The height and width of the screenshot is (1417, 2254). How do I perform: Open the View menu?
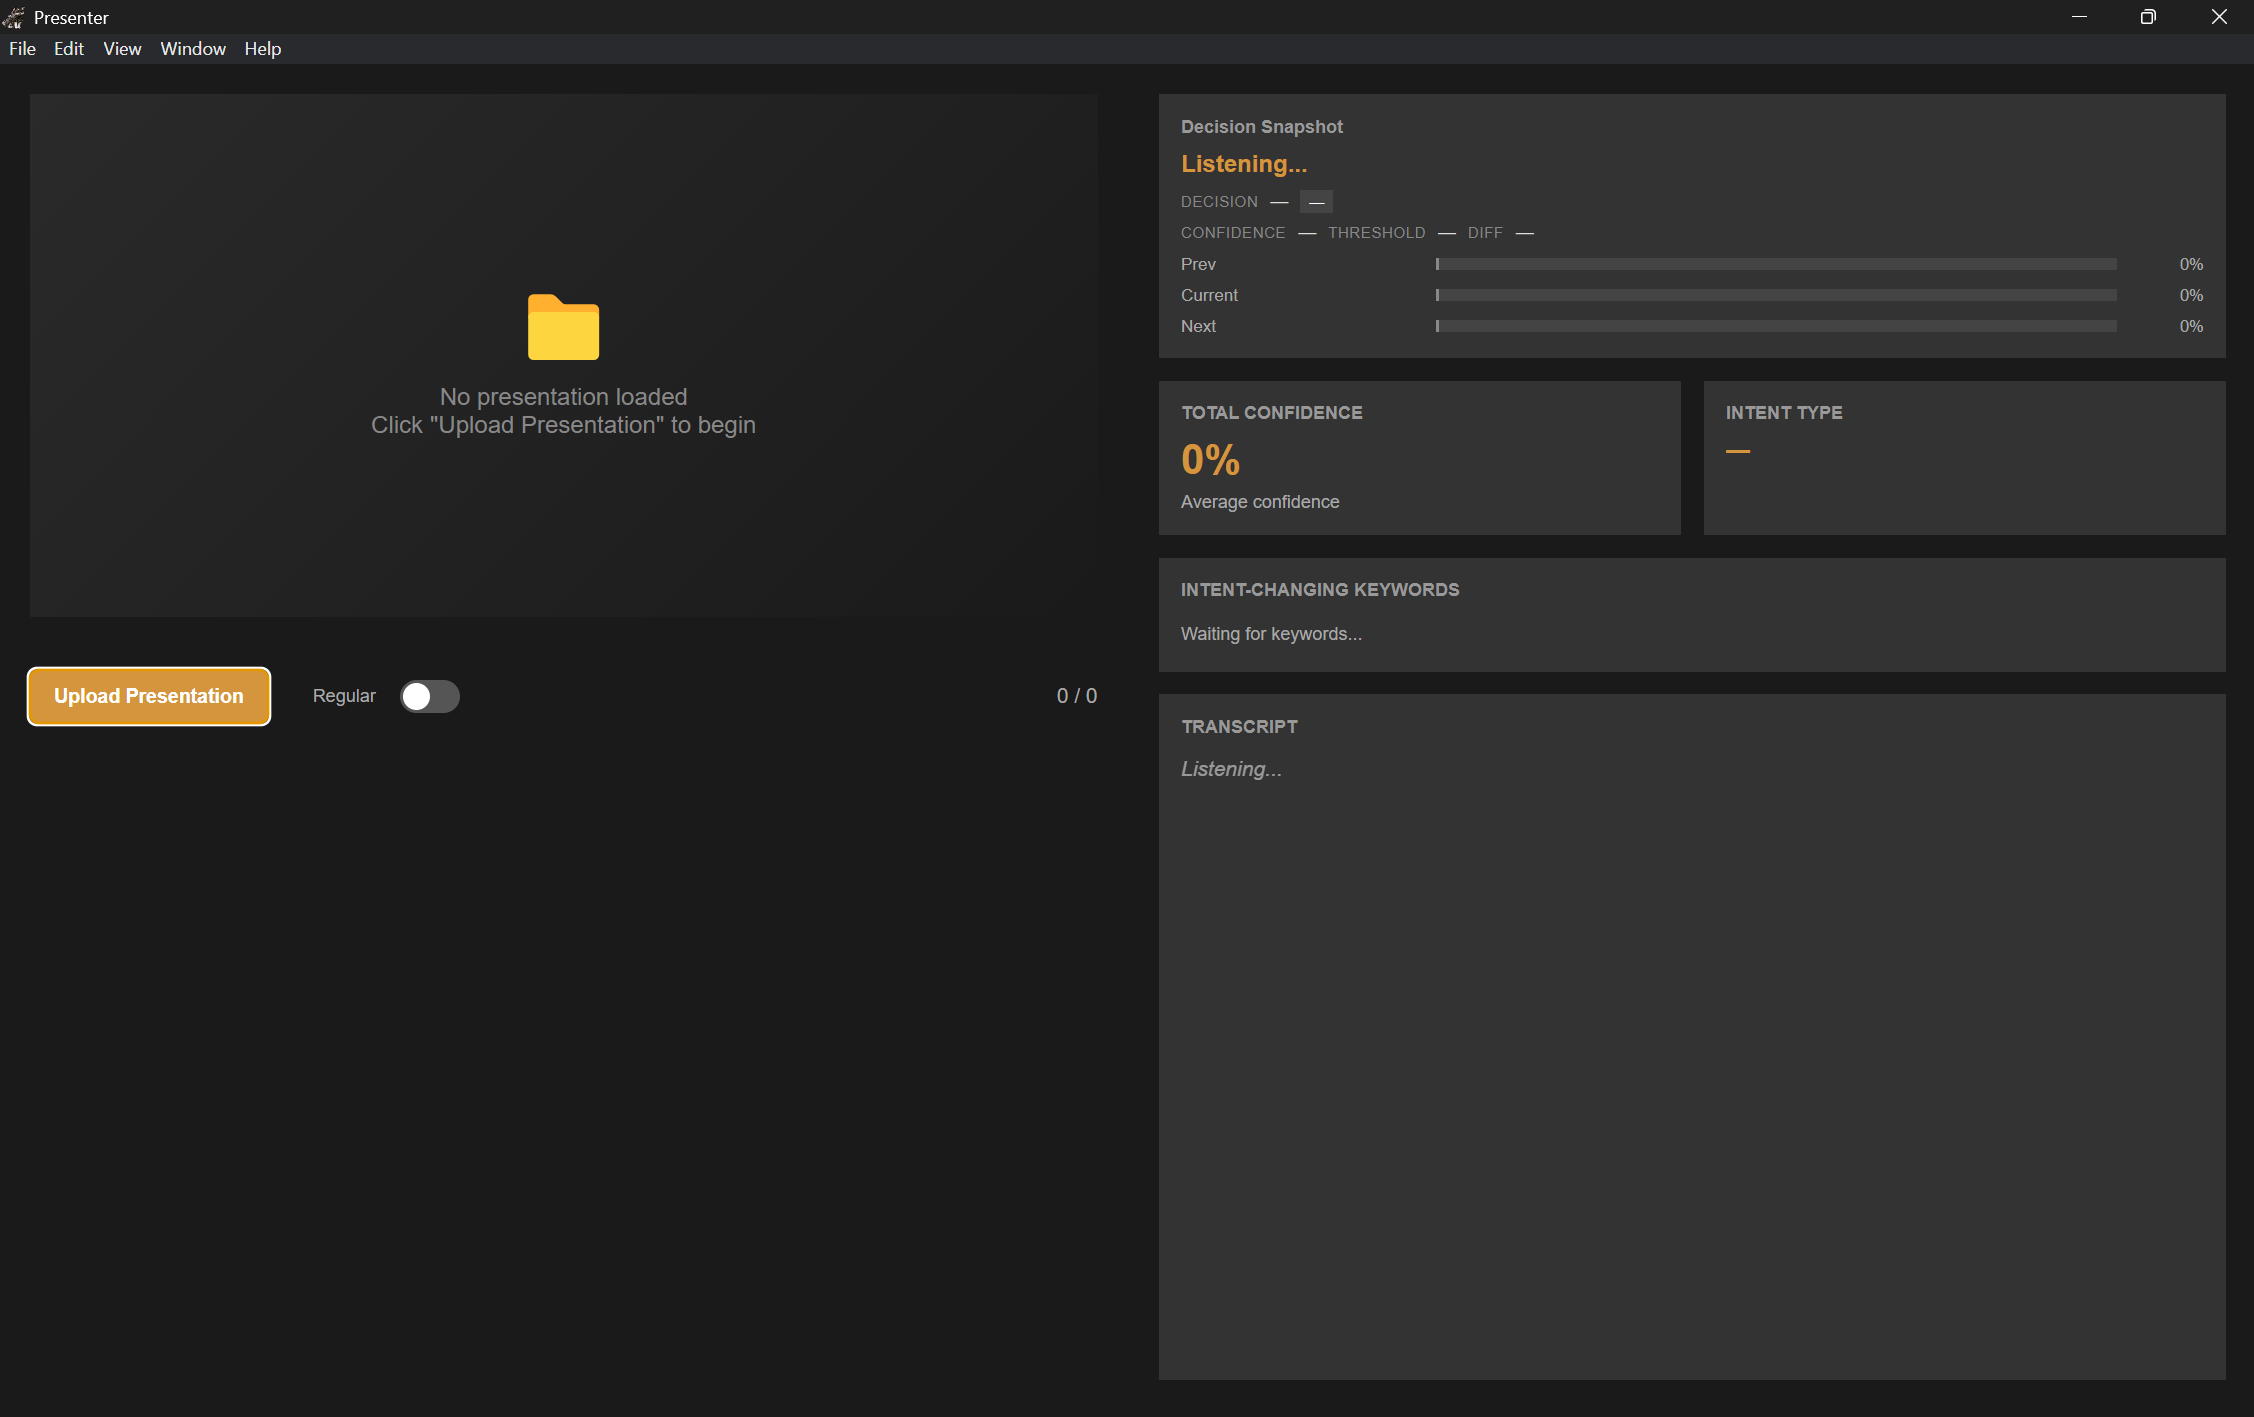point(122,49)
